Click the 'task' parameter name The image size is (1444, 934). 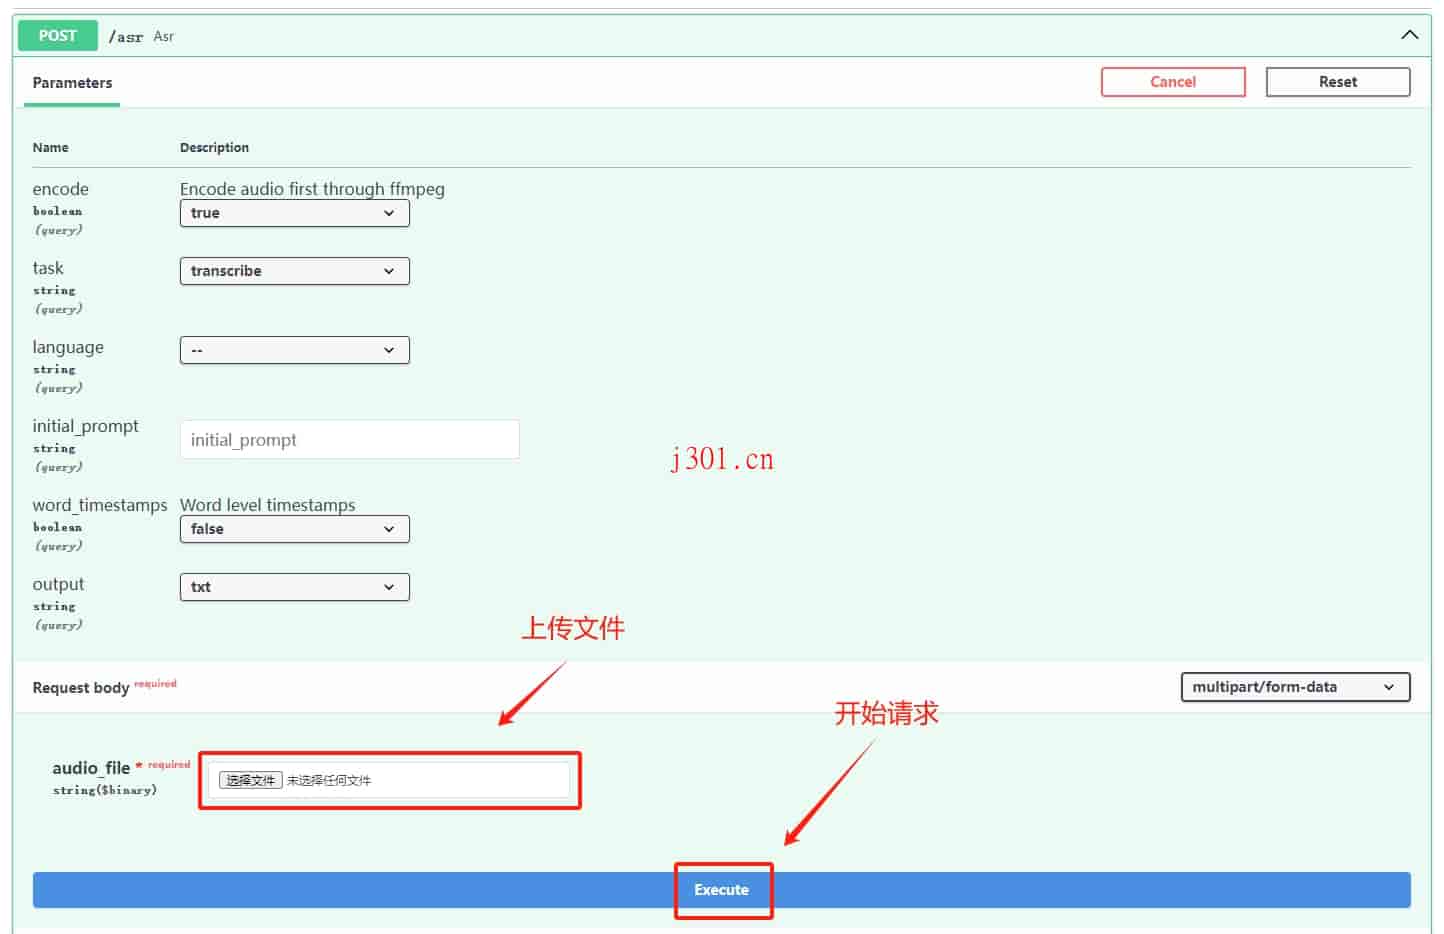coord(48,268)
